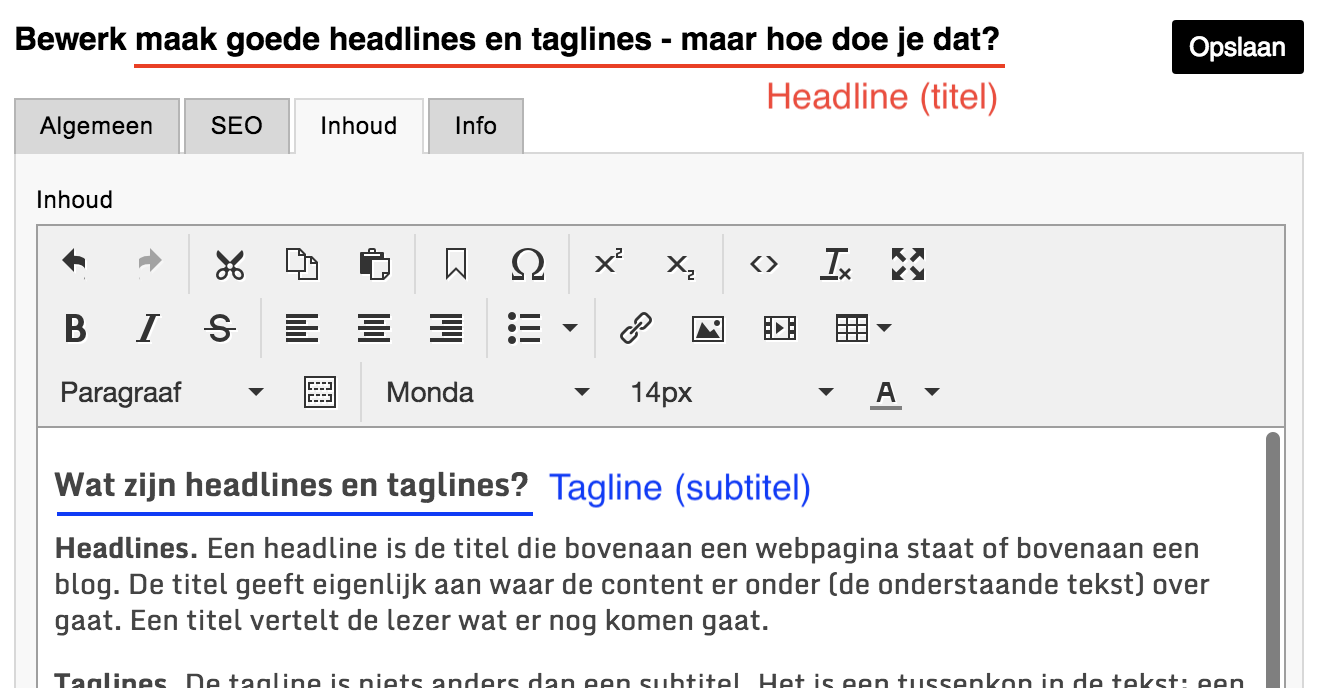Insert a link with the chain icon
The height and width of the screenshot is (688, 1320).
(635, 328)
